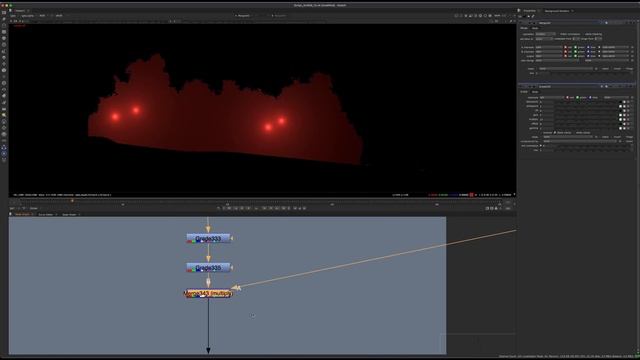Open the Transform nodes toolbar menu
The width and height of the screenshot is (640, 360).
[x=4, y=64]
